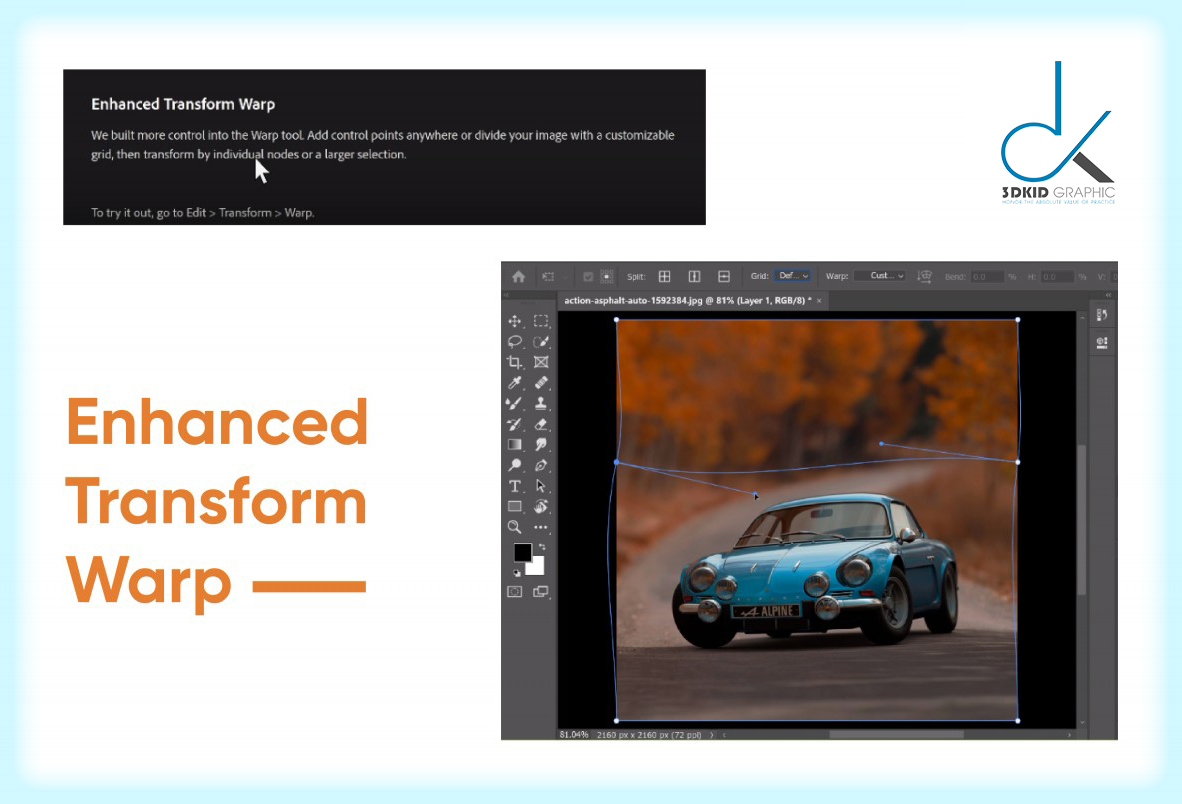
Task: Click the 'Enhanced Transform Warp' tooltip heading
Action: 183,104
